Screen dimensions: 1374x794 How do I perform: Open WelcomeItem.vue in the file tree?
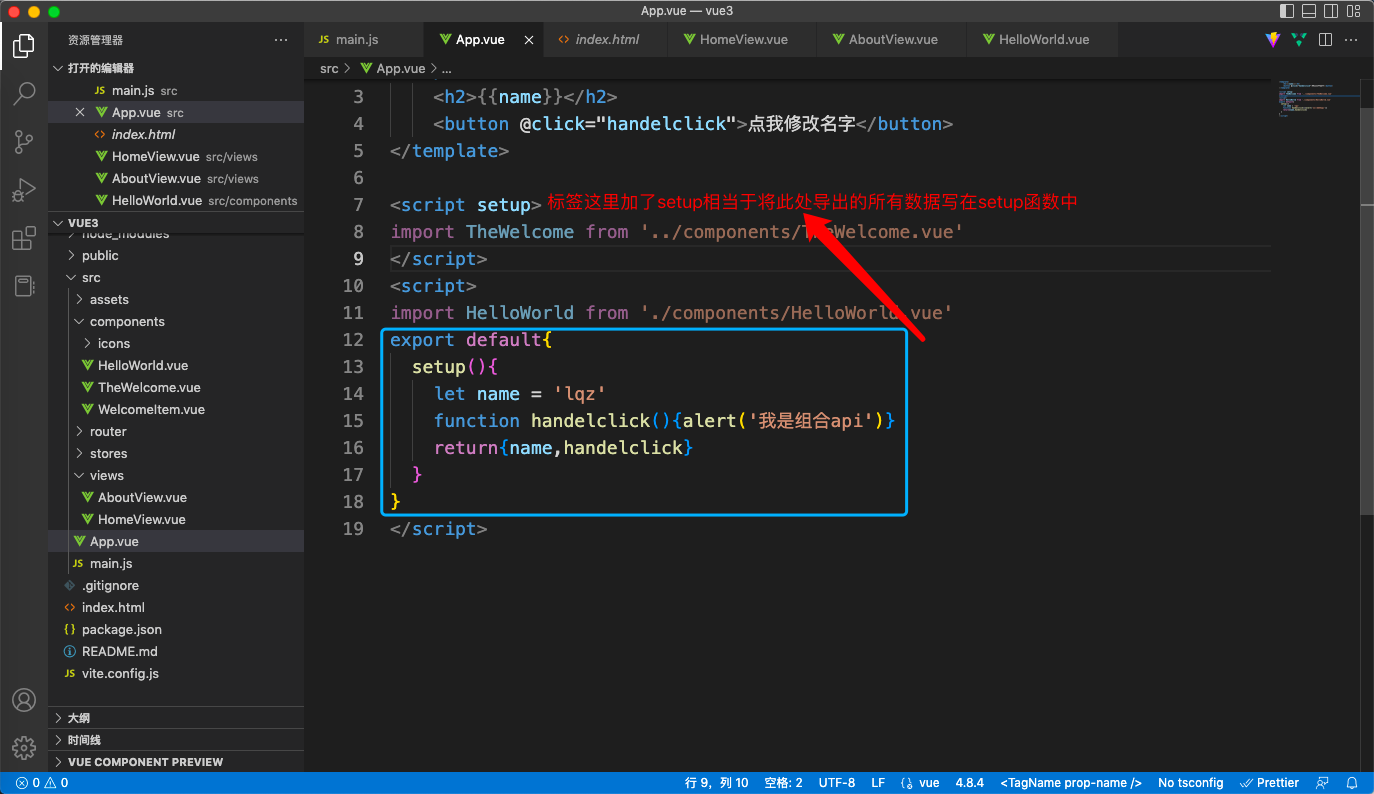176,410
